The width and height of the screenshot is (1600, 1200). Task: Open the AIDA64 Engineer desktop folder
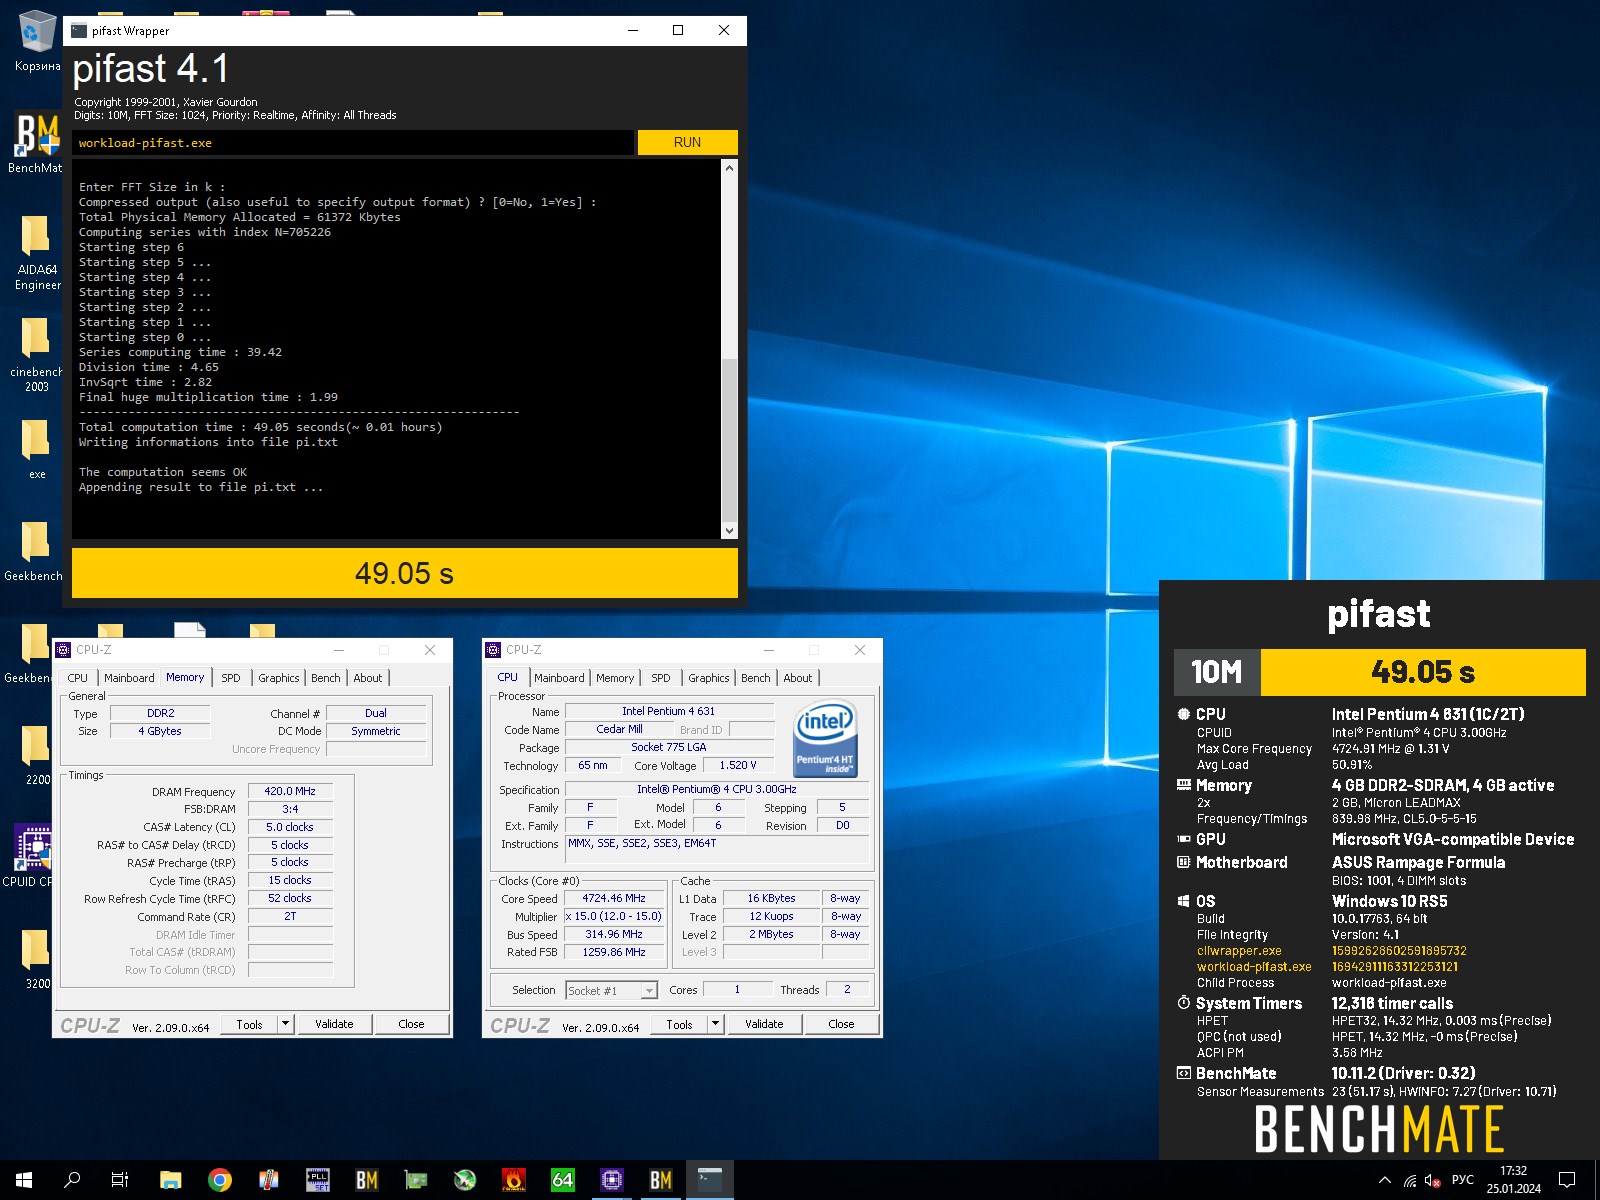pos(36,252)
